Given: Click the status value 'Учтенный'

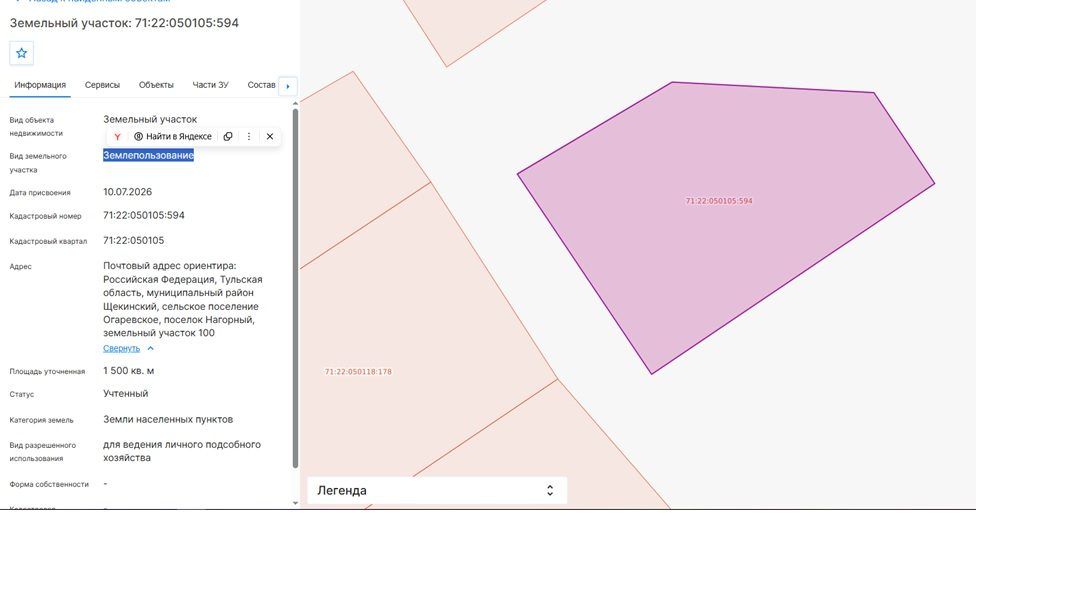Looking at the screenshot, I should [125, 394].
